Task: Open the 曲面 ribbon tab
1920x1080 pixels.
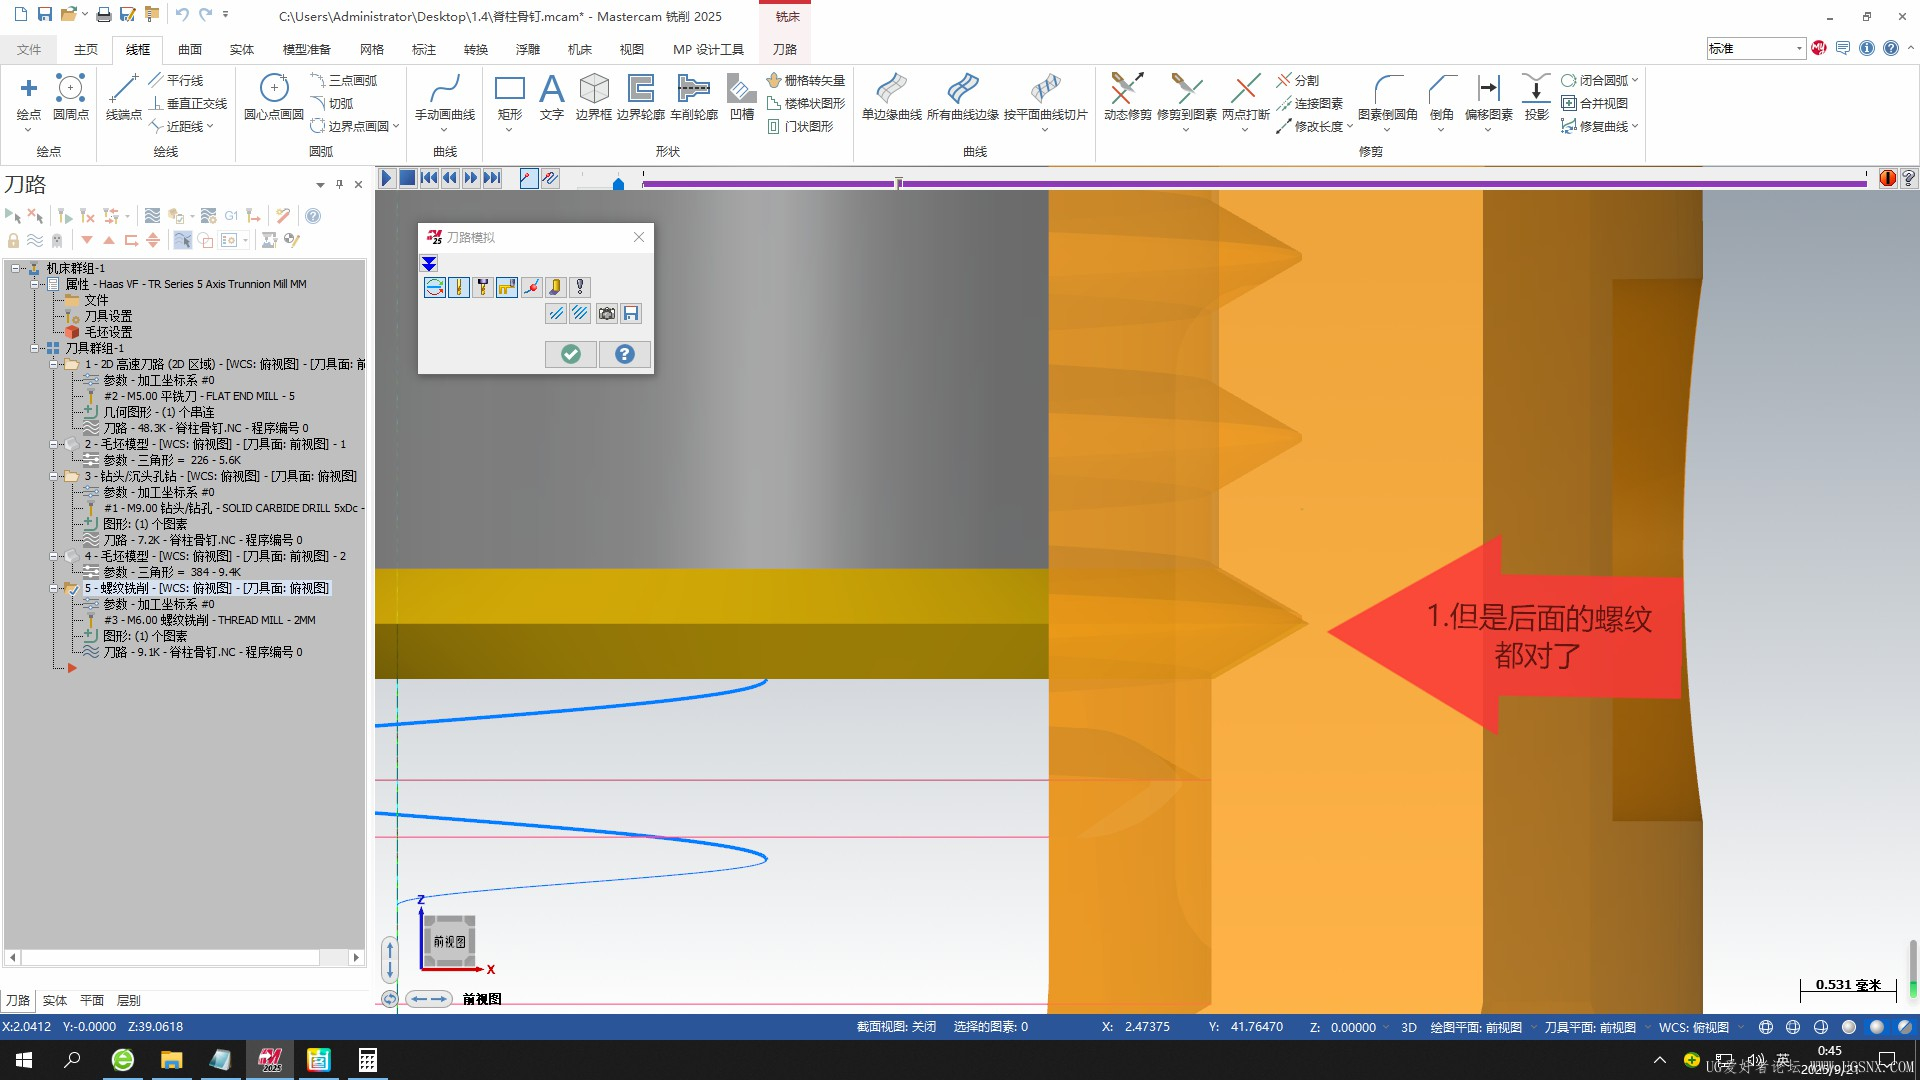Action: coord(189,49)
